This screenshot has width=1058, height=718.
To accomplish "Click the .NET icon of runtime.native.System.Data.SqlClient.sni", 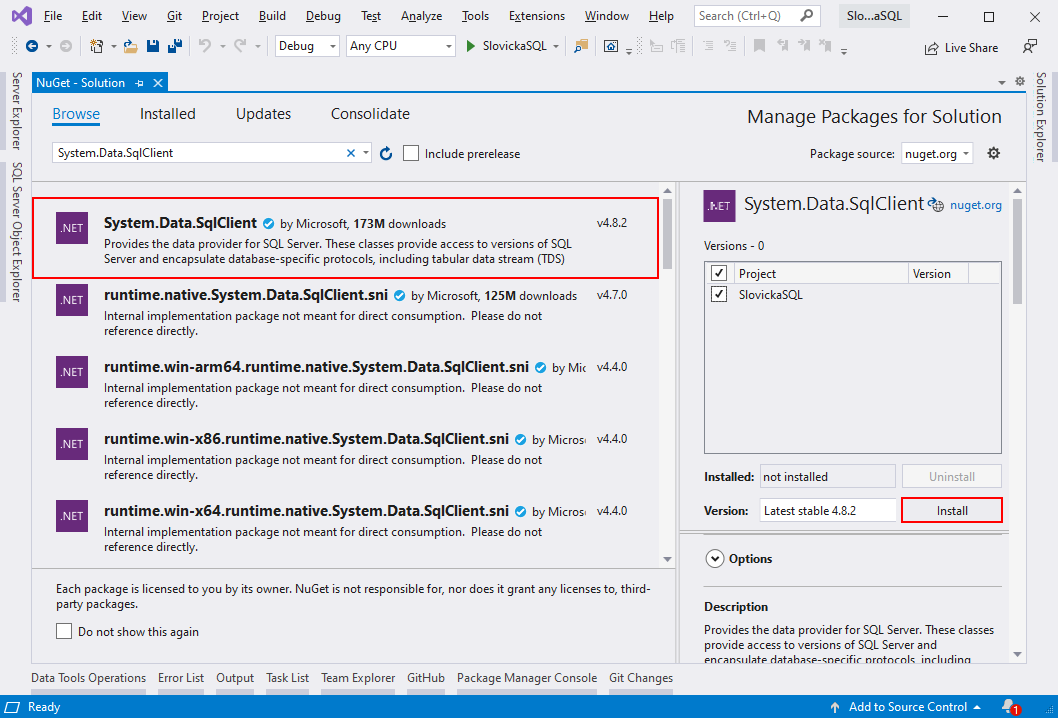I will coord(72,300).
